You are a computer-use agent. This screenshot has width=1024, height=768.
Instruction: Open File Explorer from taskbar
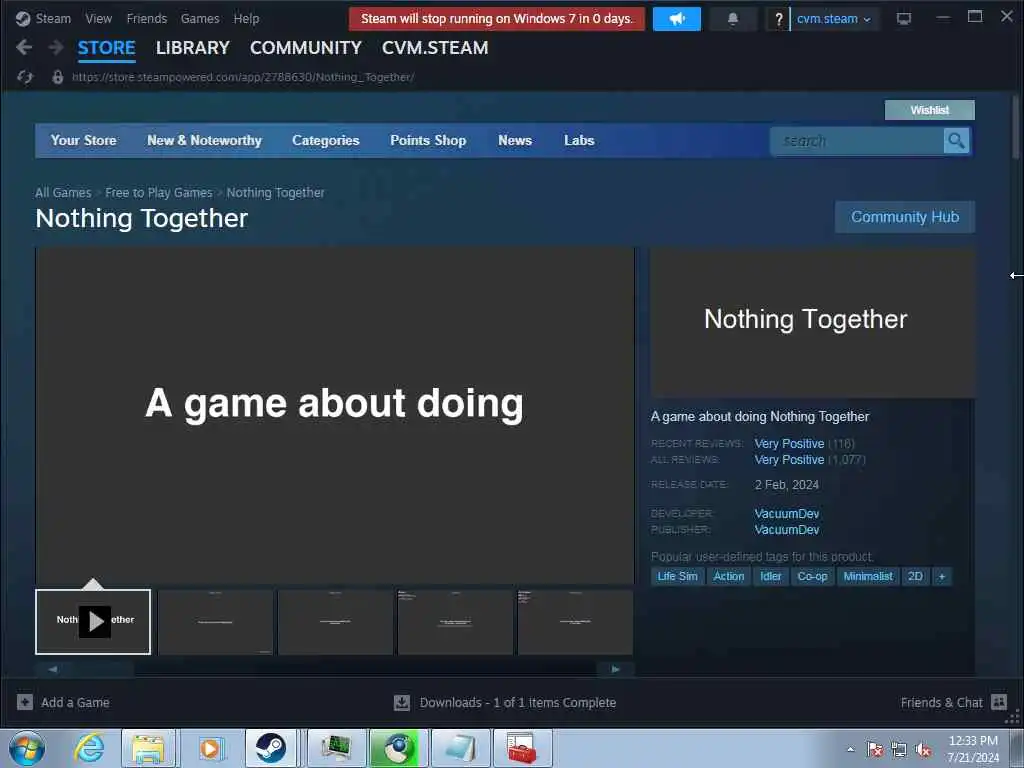[148, 748]
